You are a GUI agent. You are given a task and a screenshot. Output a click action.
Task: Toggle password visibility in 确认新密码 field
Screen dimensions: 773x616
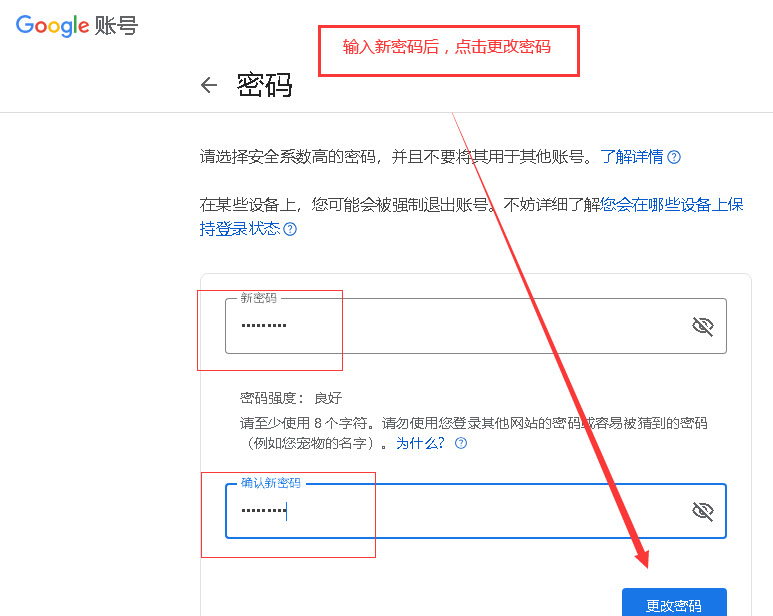703,512
